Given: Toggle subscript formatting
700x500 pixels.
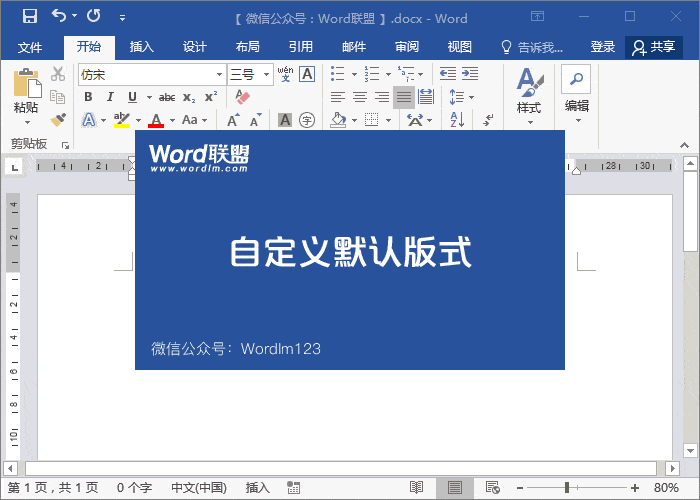Looking at the screenshot, I should [x=189, y=97].
